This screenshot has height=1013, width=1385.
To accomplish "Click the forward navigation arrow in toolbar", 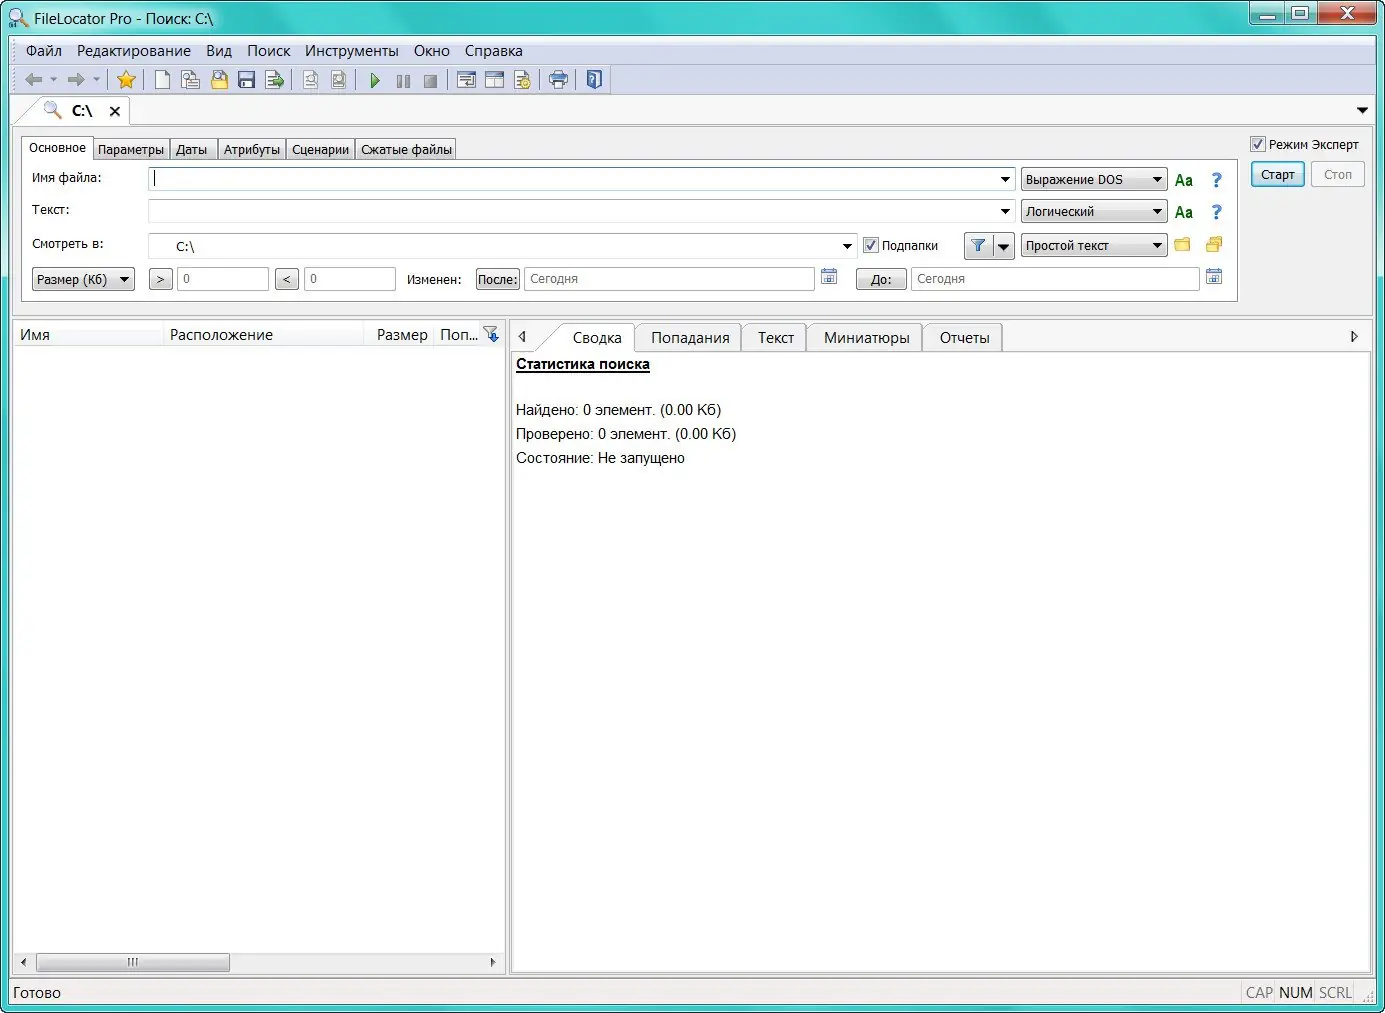I will 76,80.
